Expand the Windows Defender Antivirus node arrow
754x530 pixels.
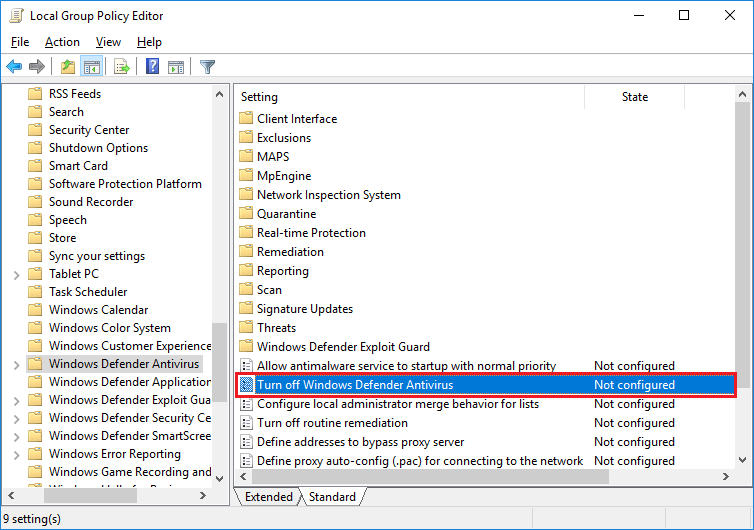coord(16,365)
